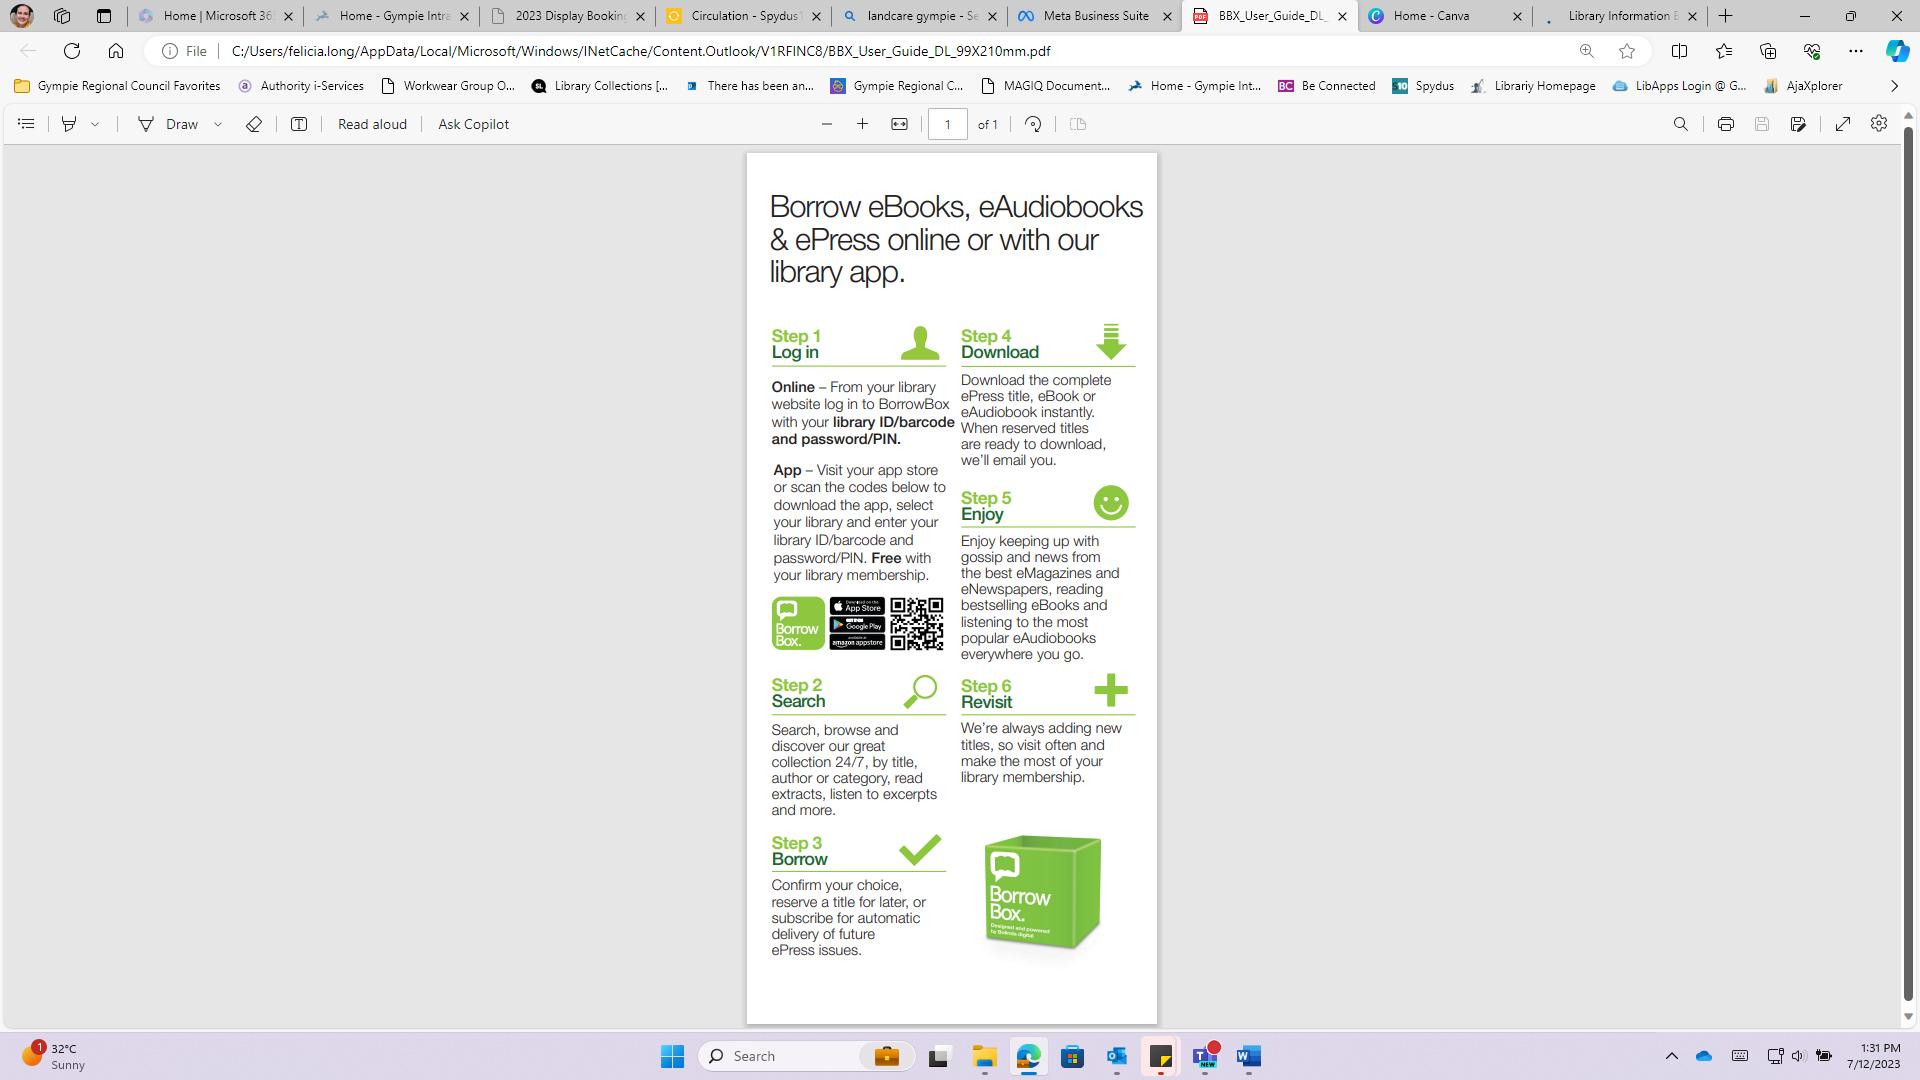
Task: Click the page number input field
Action: coord(946,124)
